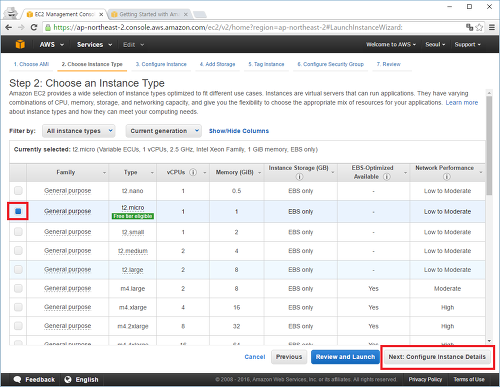Select the t2.medium instance checkbox
Viewport: 500px width, 387px height.
[18, 251]
